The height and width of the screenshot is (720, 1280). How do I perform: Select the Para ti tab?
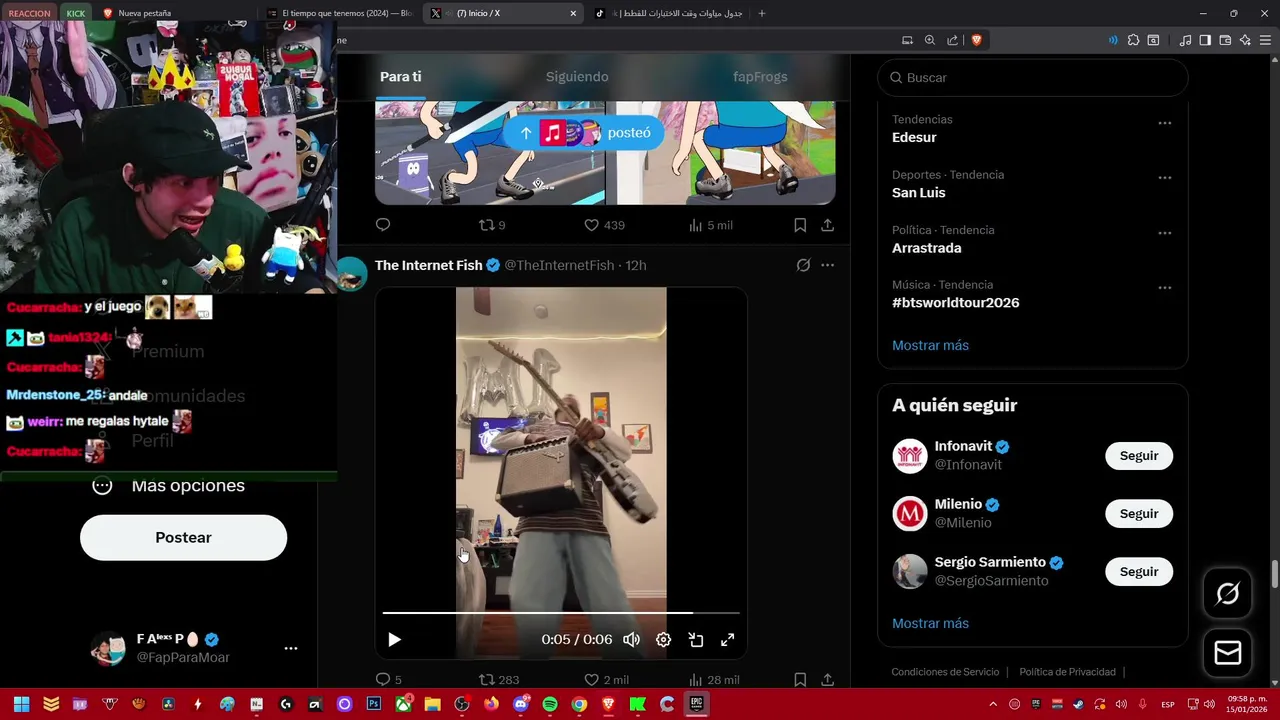(x=400, y=77)
